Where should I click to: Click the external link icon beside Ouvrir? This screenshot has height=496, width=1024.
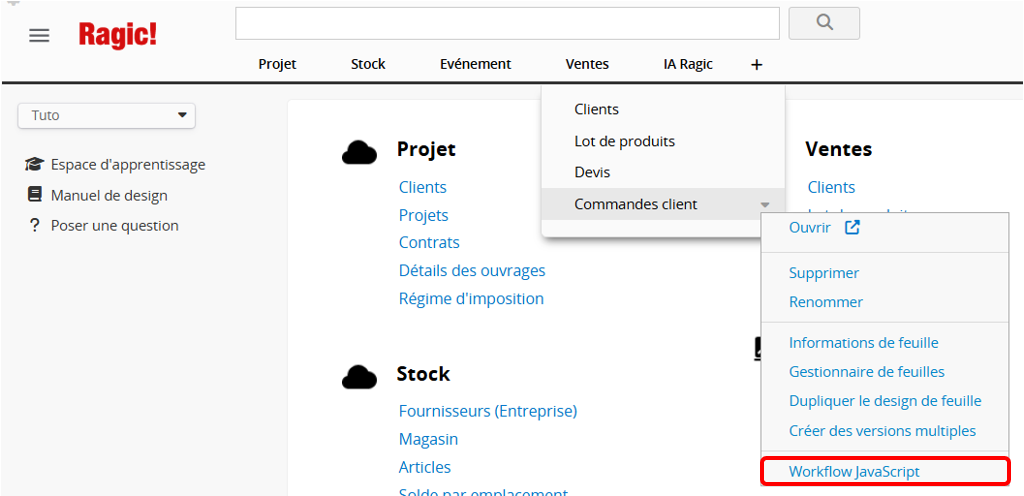point(852,227)
